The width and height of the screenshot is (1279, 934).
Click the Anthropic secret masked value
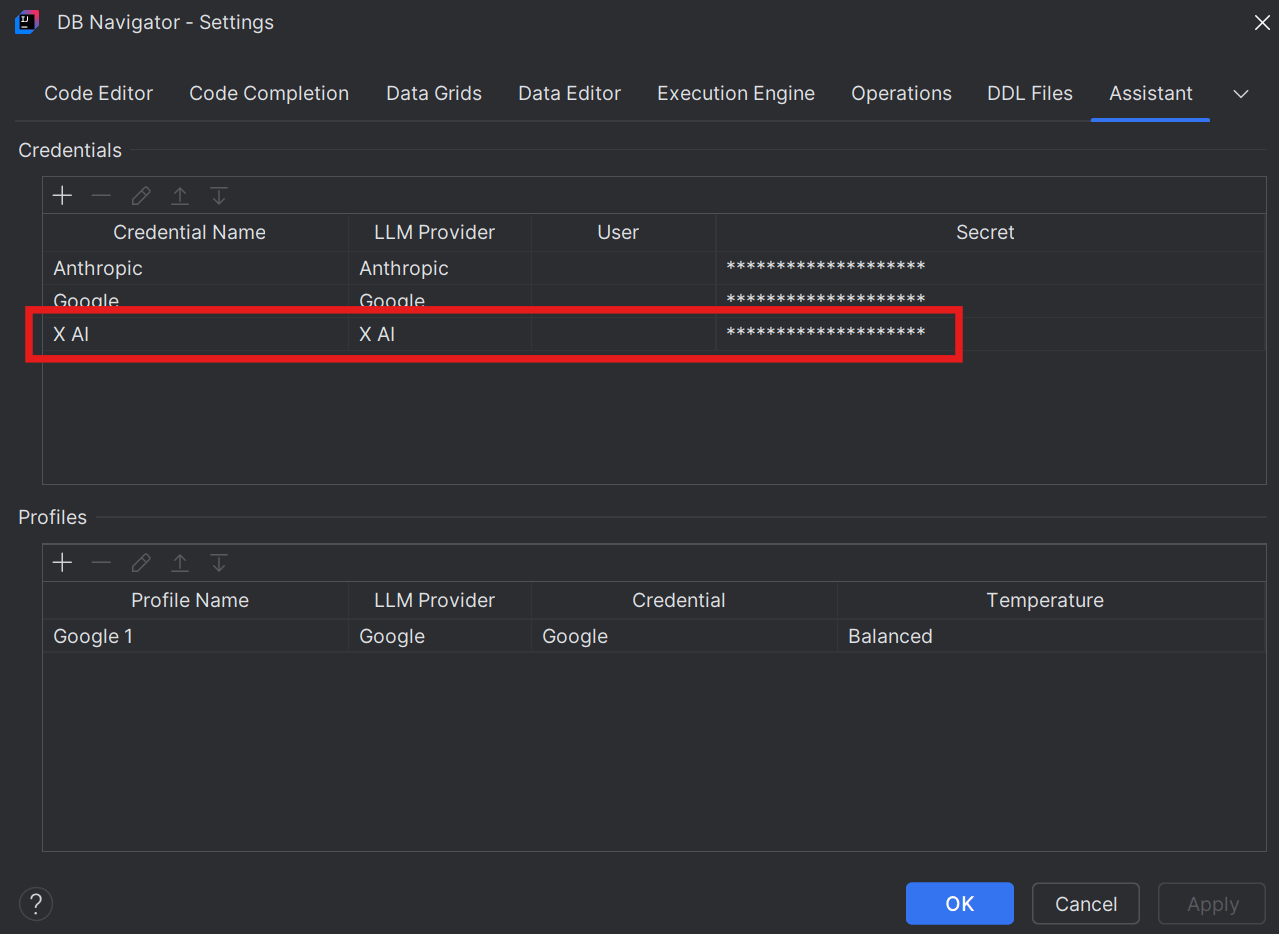click(x=826, y=268)
